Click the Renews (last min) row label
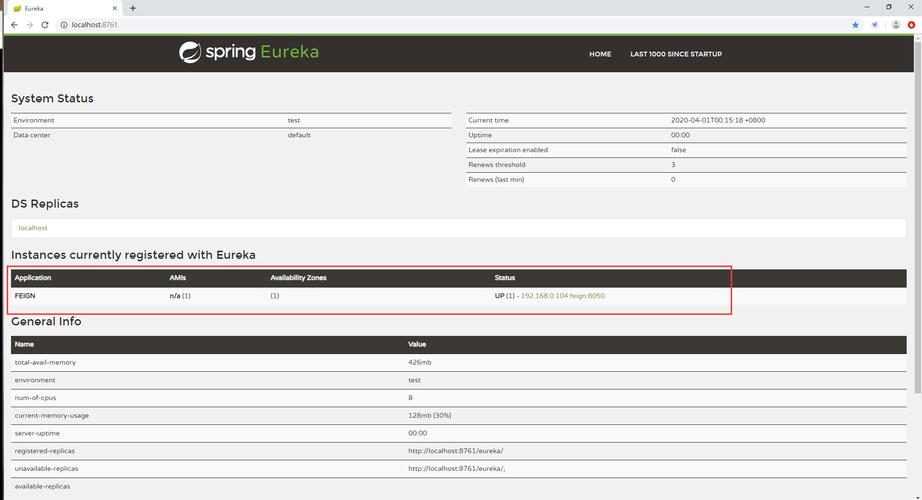Viewport: 922px width, 500px height. 496,179
